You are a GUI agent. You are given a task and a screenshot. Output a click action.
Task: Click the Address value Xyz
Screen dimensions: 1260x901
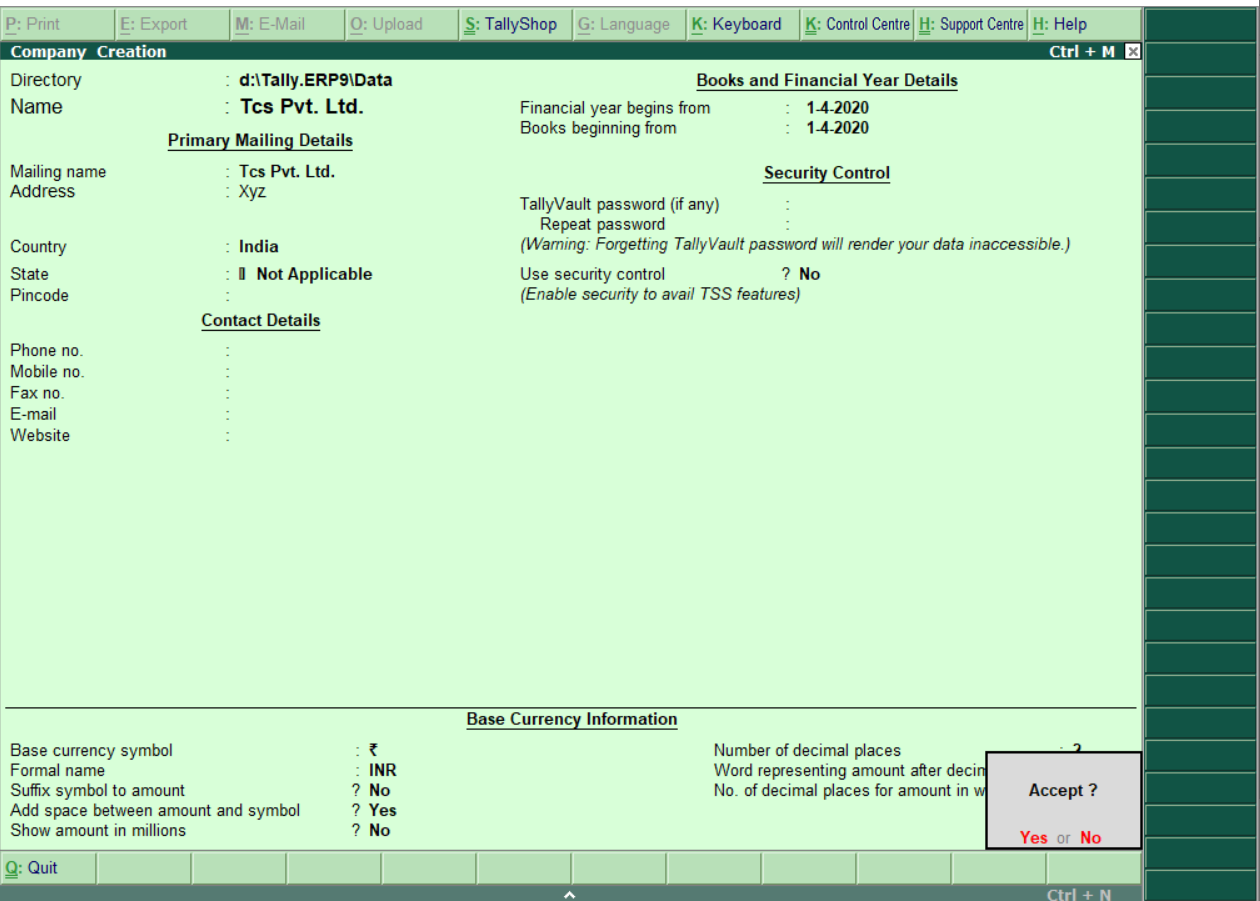[252, 192]
